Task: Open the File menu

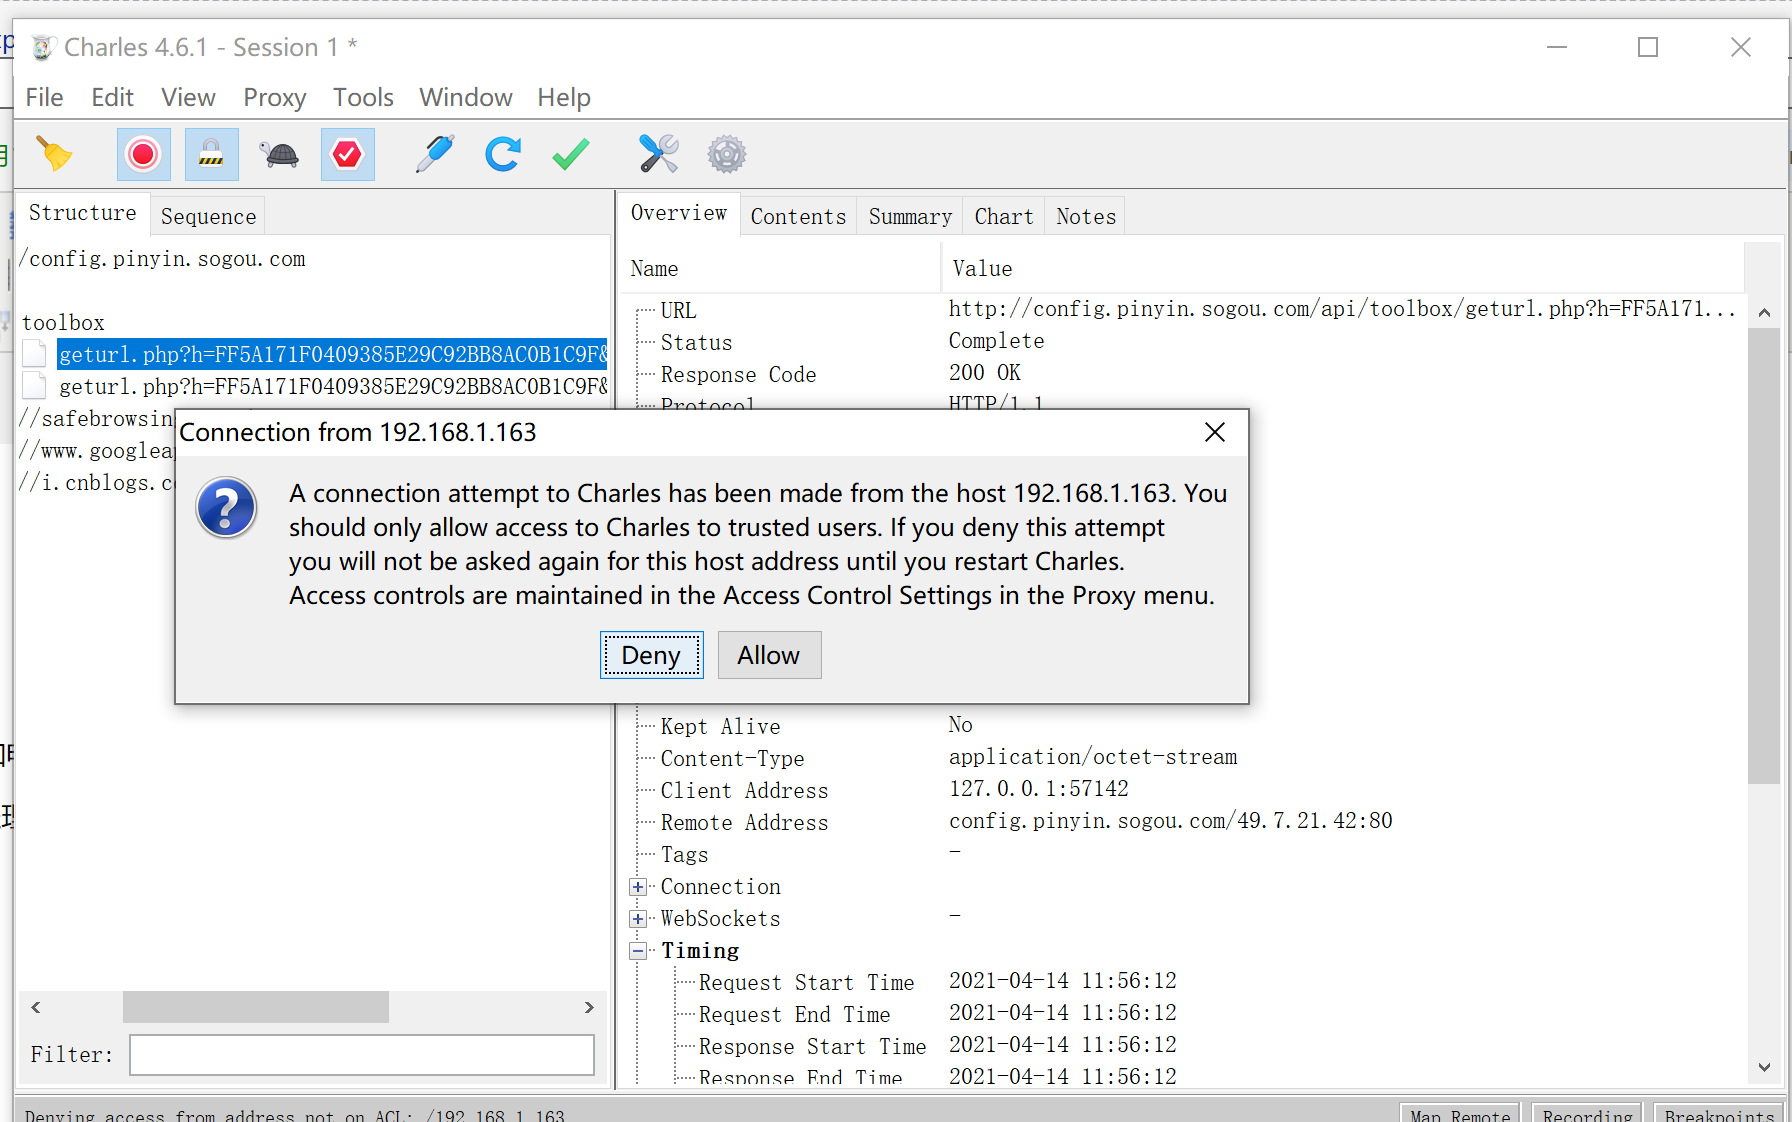Action: coord(44,97)
